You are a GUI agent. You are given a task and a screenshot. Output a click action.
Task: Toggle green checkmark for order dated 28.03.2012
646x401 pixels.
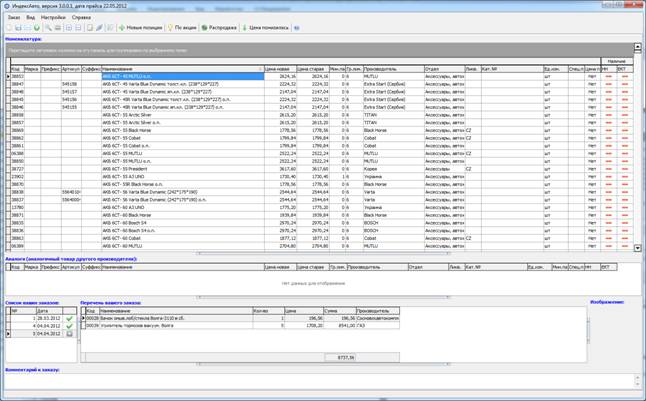(69, 319)
